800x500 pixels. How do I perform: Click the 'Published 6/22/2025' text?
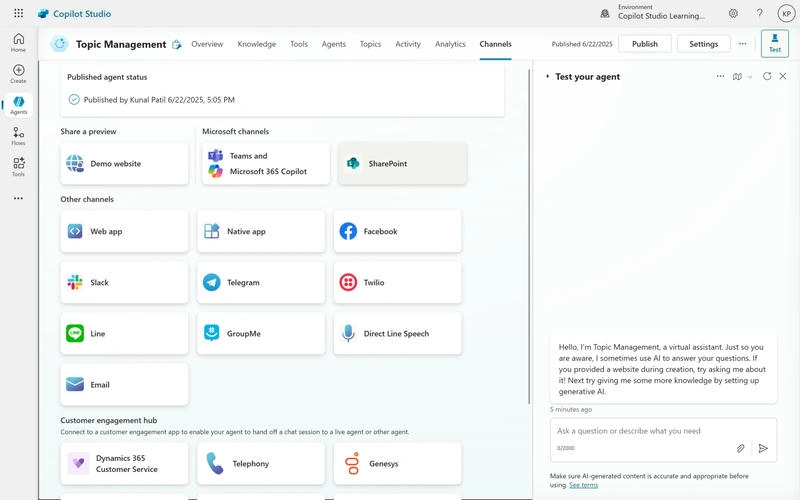click(x=582, y=44)
